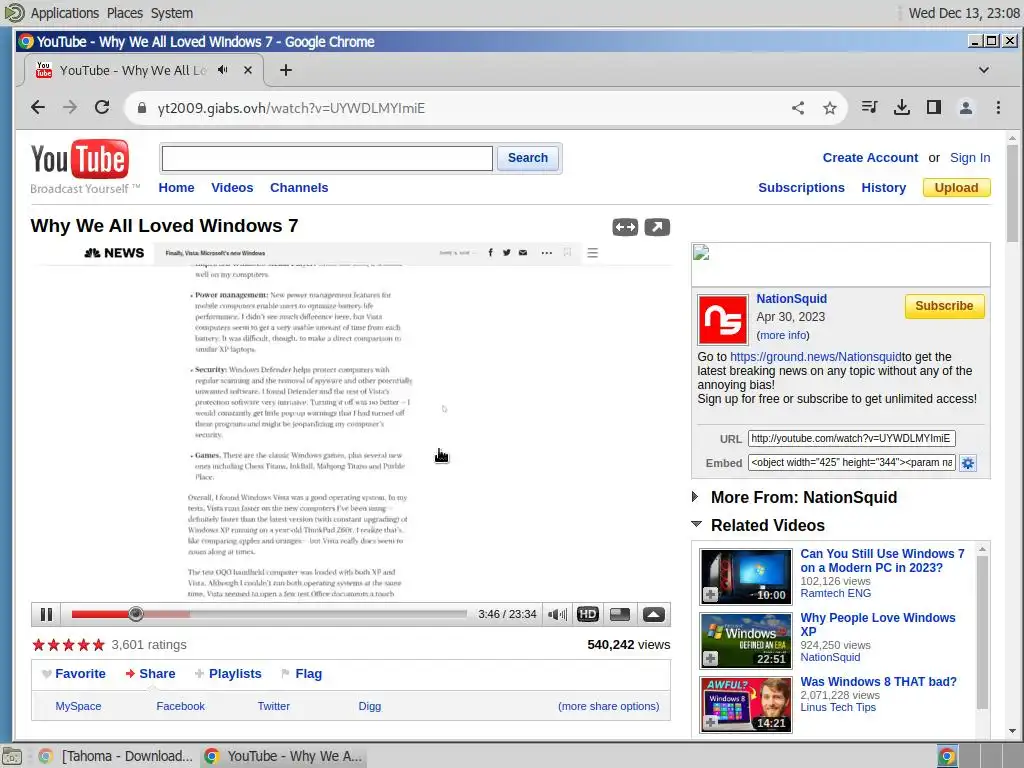This screenshot has height=768, width=1024.
Task: Reload the page
Action: pyautogui.click(x=102, y=108)
